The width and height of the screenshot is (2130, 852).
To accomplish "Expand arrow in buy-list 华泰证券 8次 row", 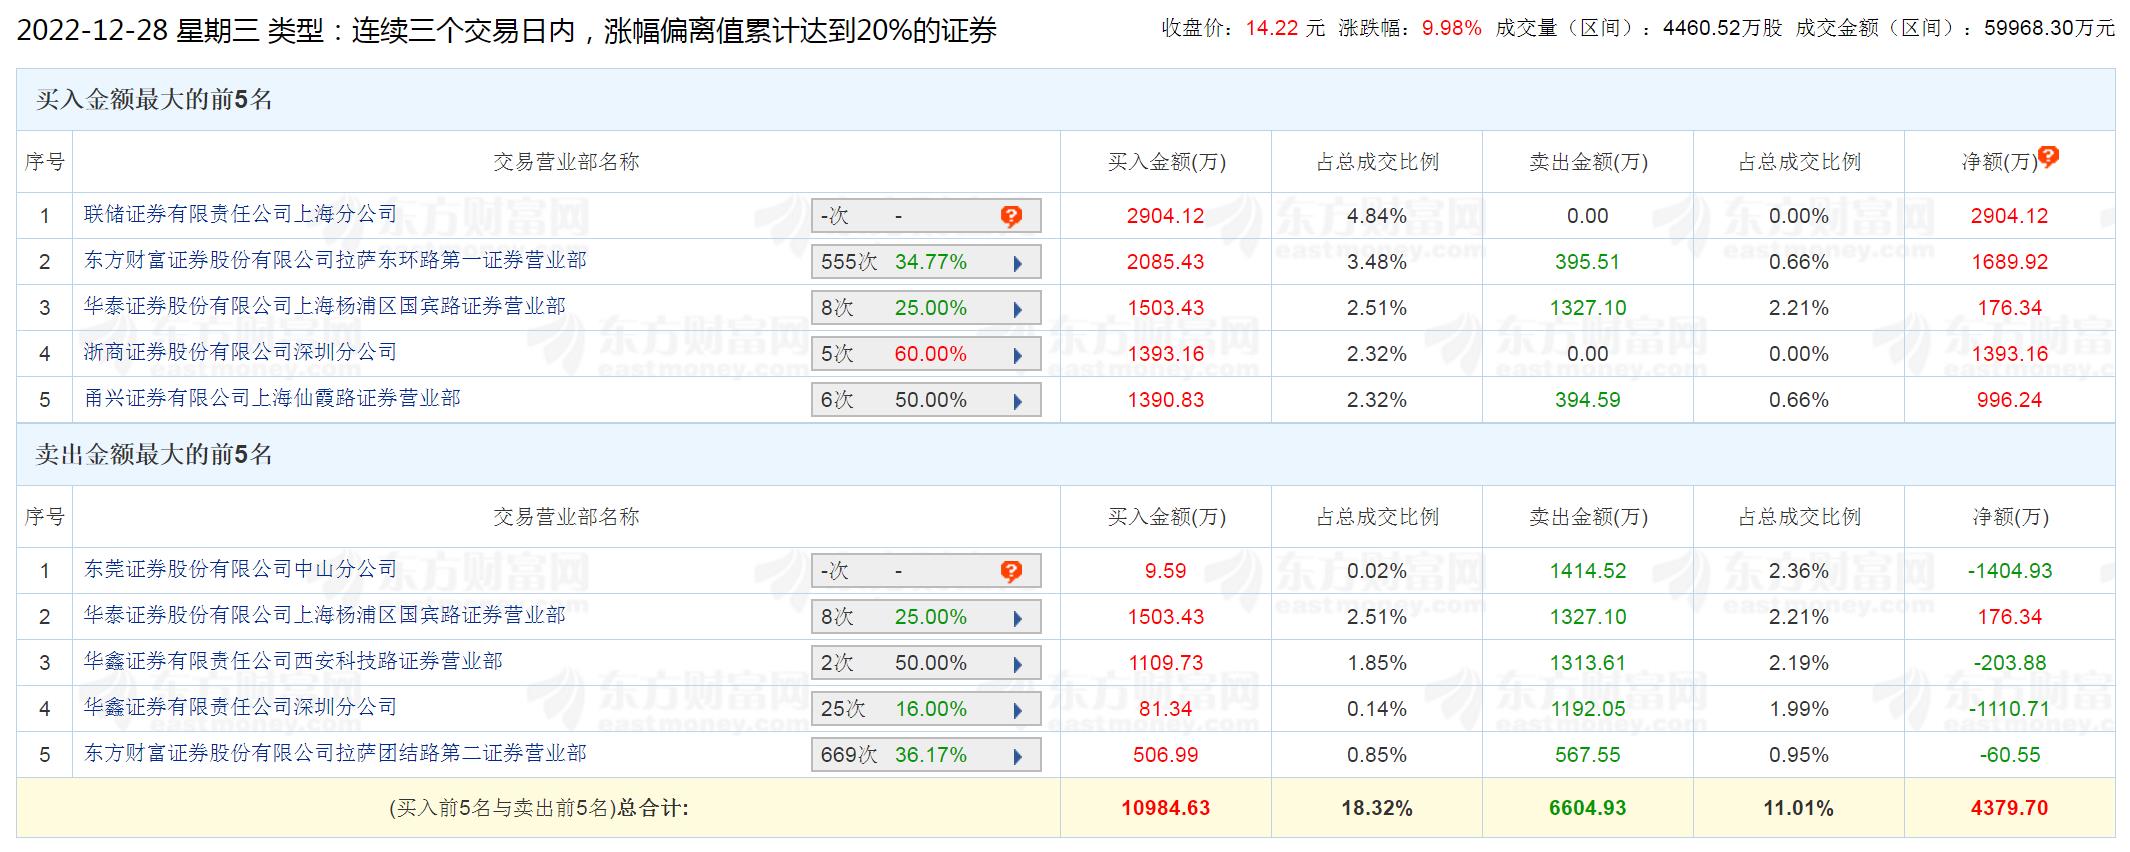I will (x=1017, y=309).
